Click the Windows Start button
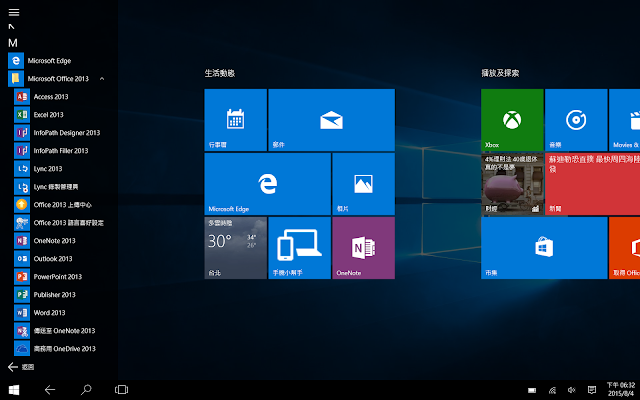The height and width of the screenshot is (400, 640). [x=14, y=390]
